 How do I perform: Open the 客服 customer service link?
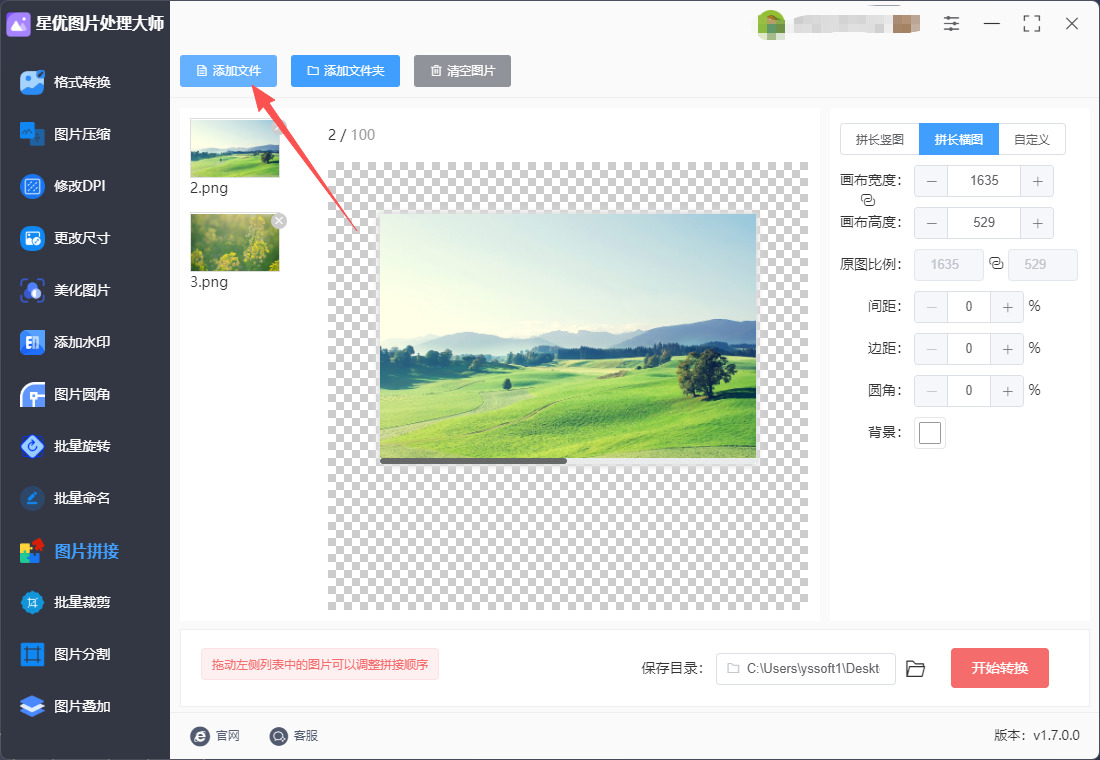click(294, 735)
